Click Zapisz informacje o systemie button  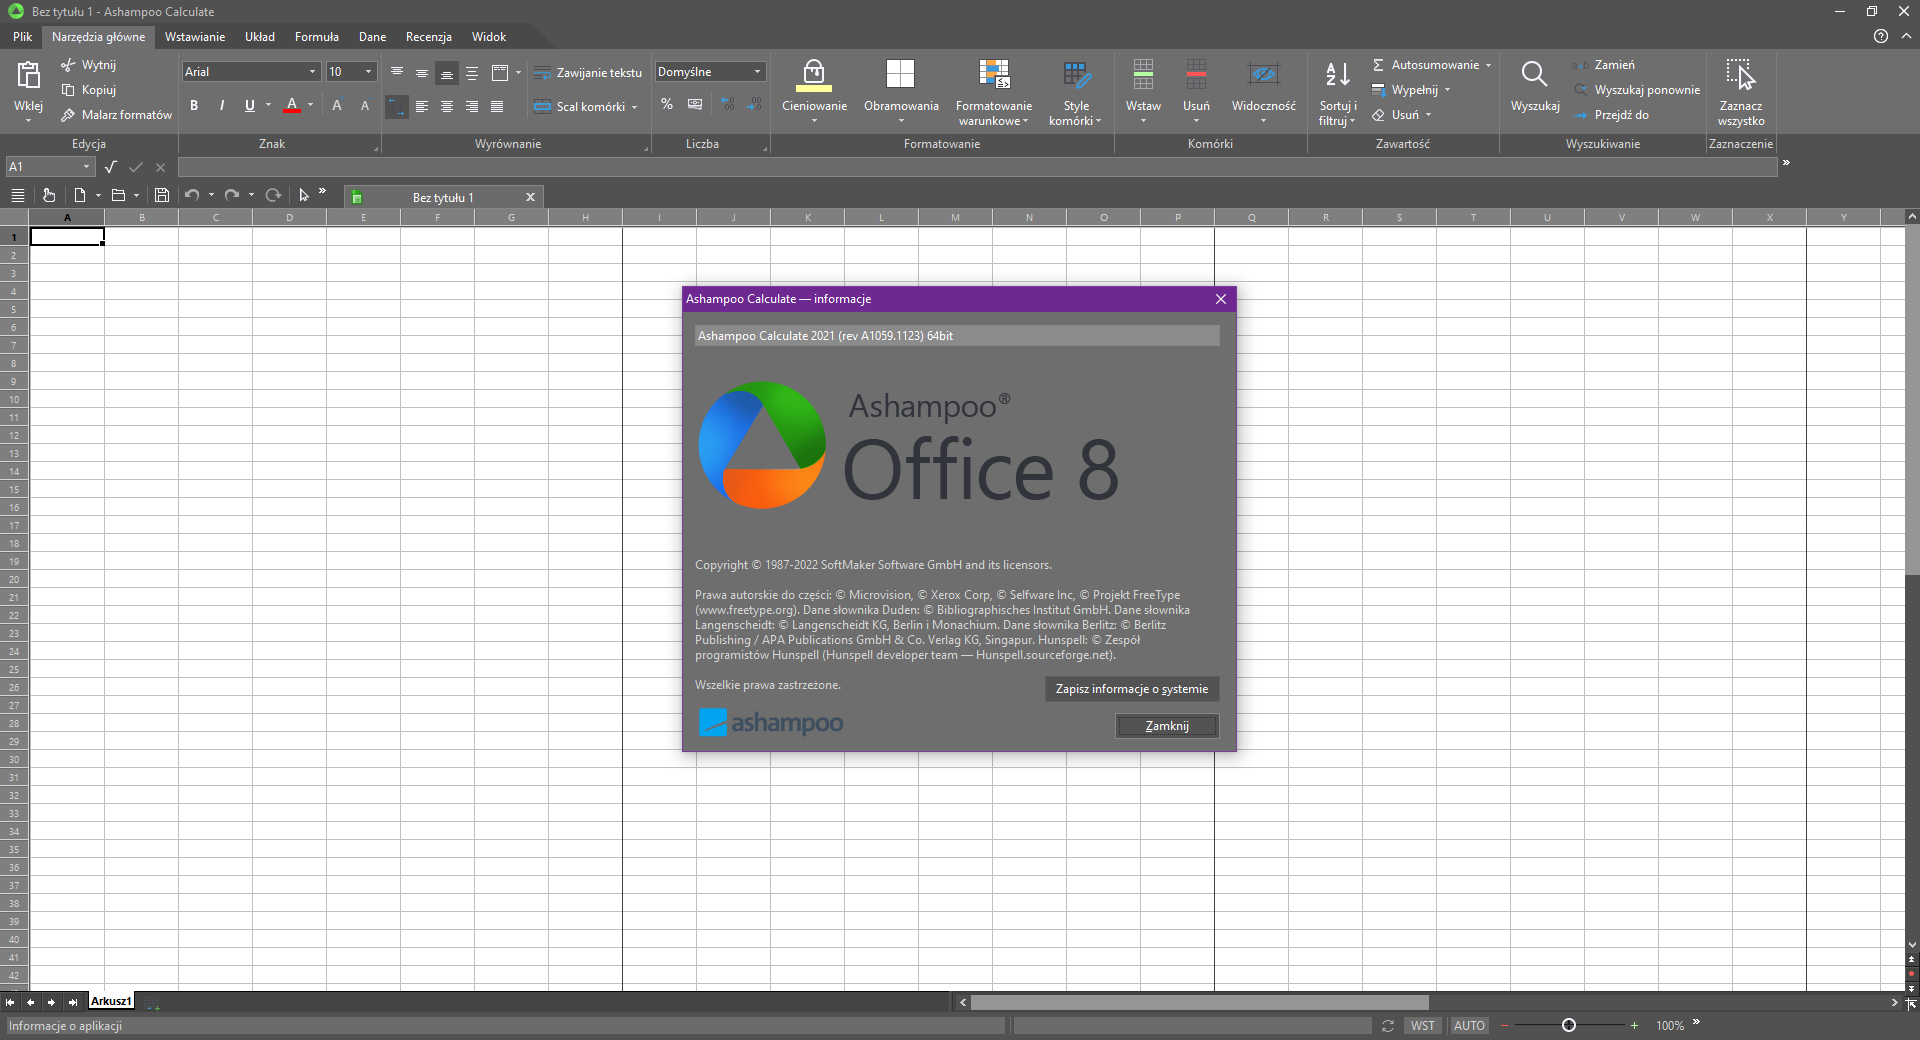(1132, 689)
